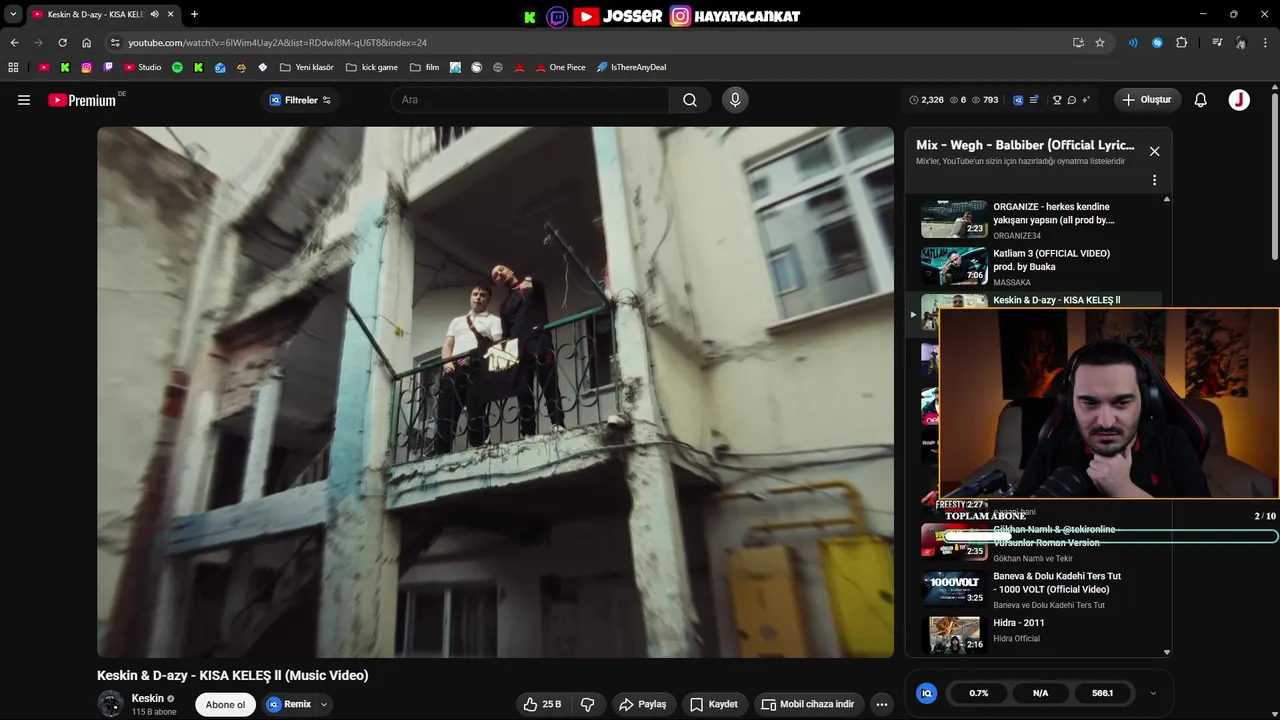
Task: Expand the vidIQ stats panel chevron
Action: 1153,693
